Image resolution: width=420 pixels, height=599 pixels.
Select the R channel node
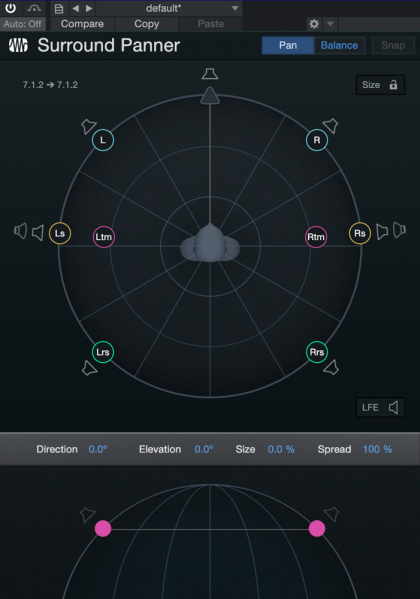coord(317,140)
